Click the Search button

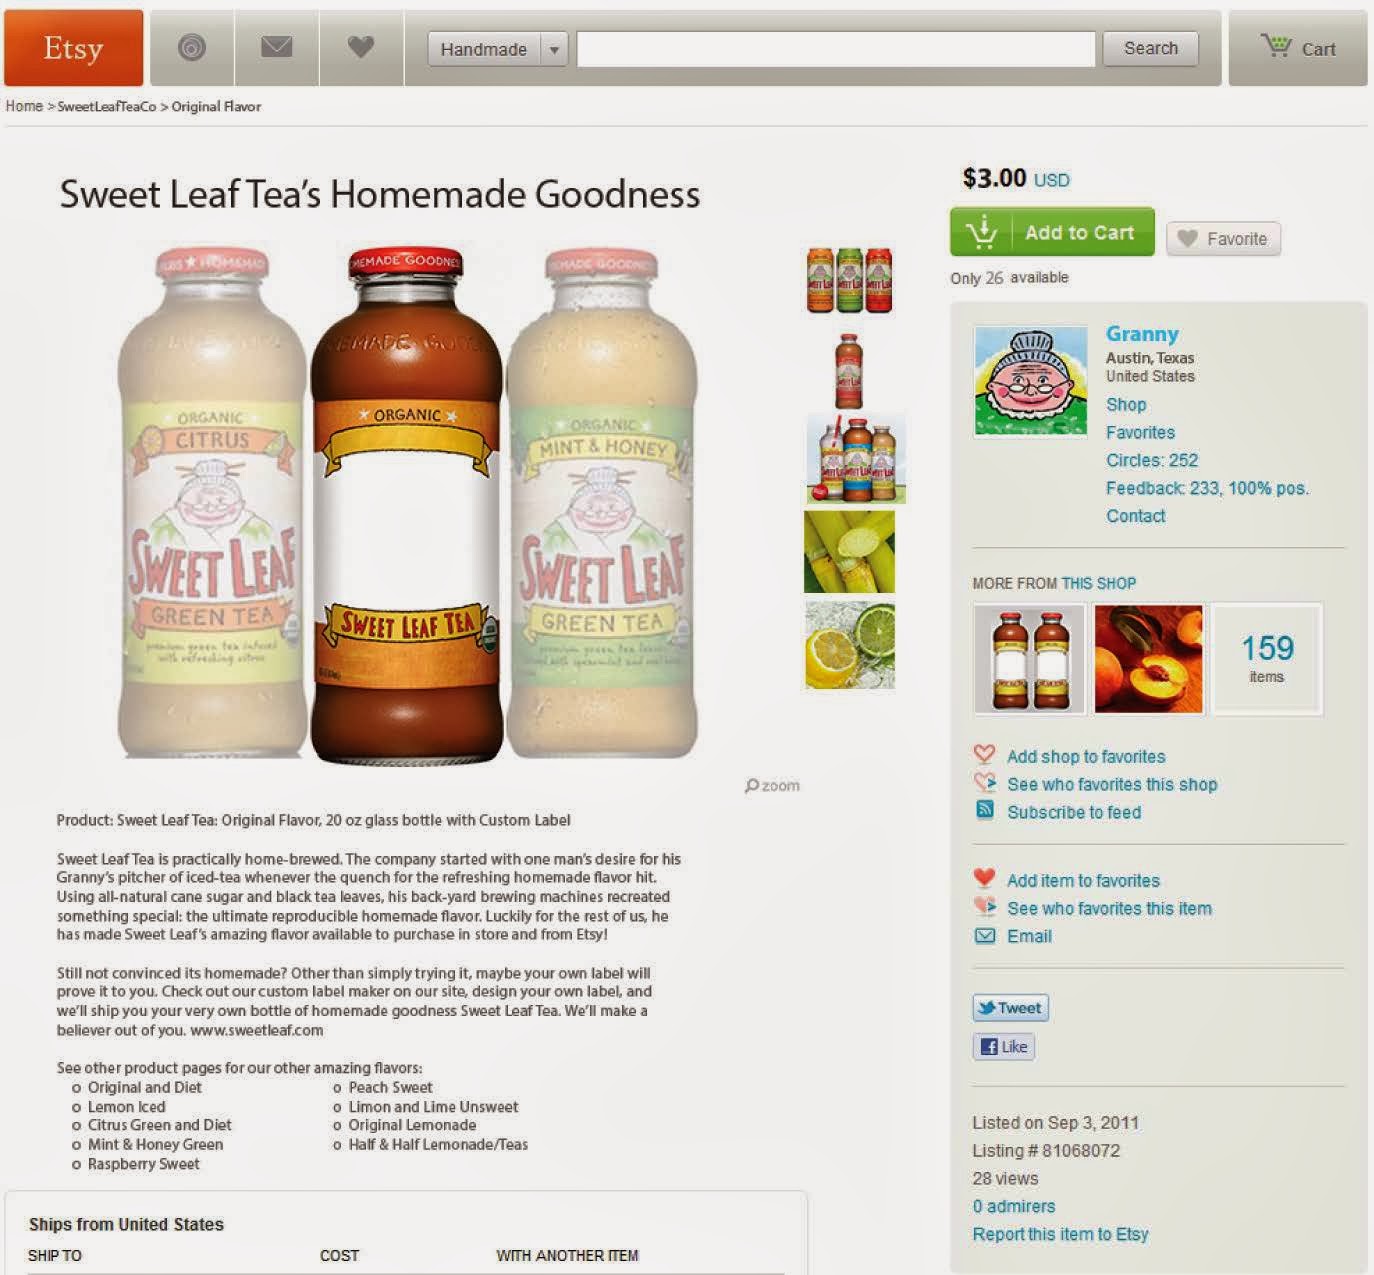(x=1150, y=48)
